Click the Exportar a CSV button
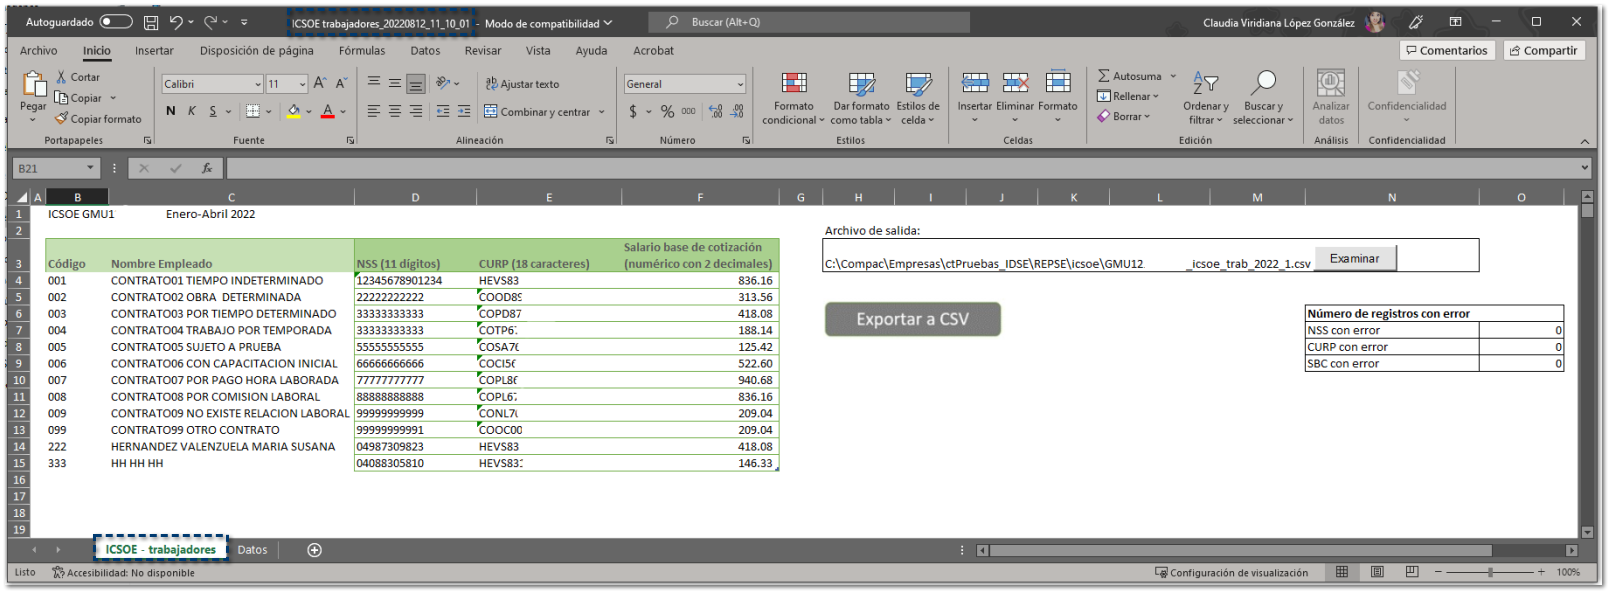 coord(912,319)
